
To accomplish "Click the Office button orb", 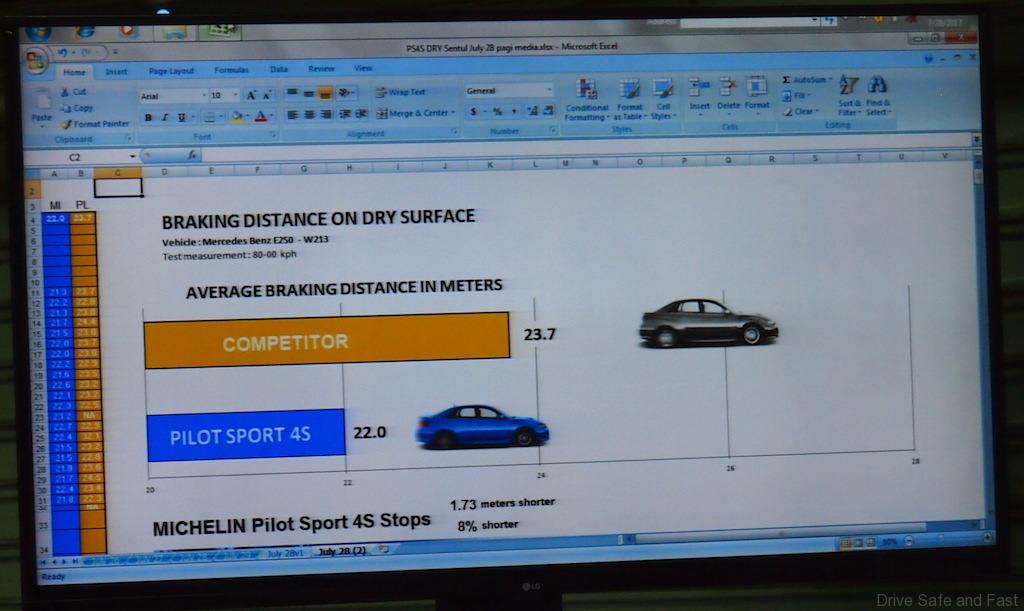I will (36, 61).
